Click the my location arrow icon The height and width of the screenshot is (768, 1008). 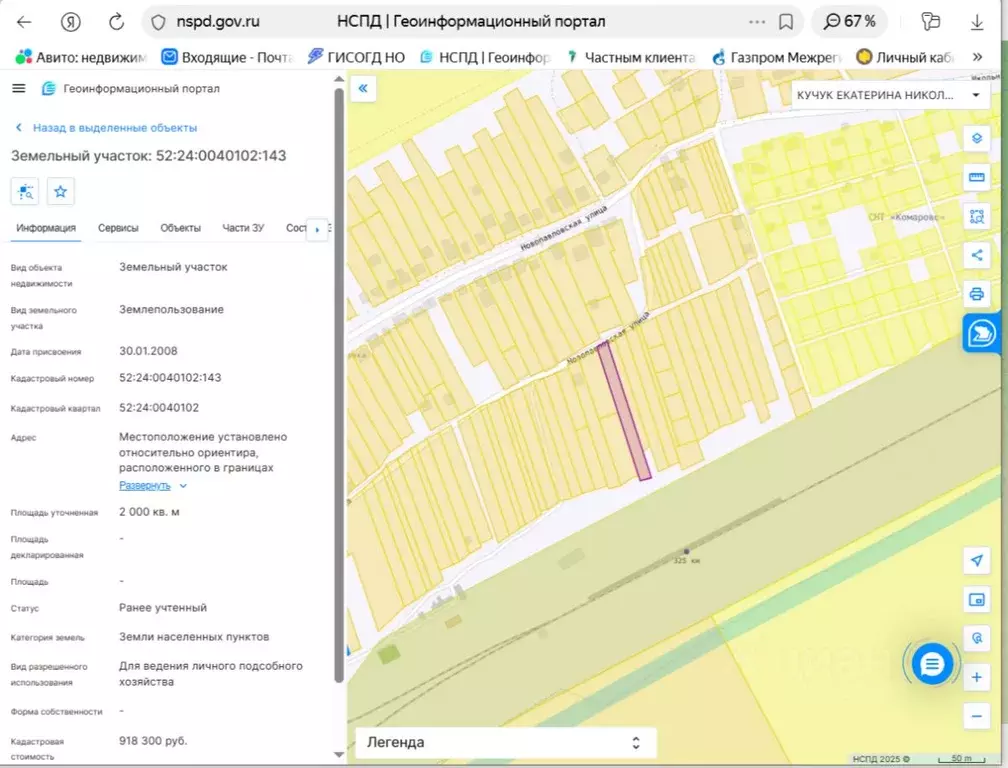pos(976,561)
